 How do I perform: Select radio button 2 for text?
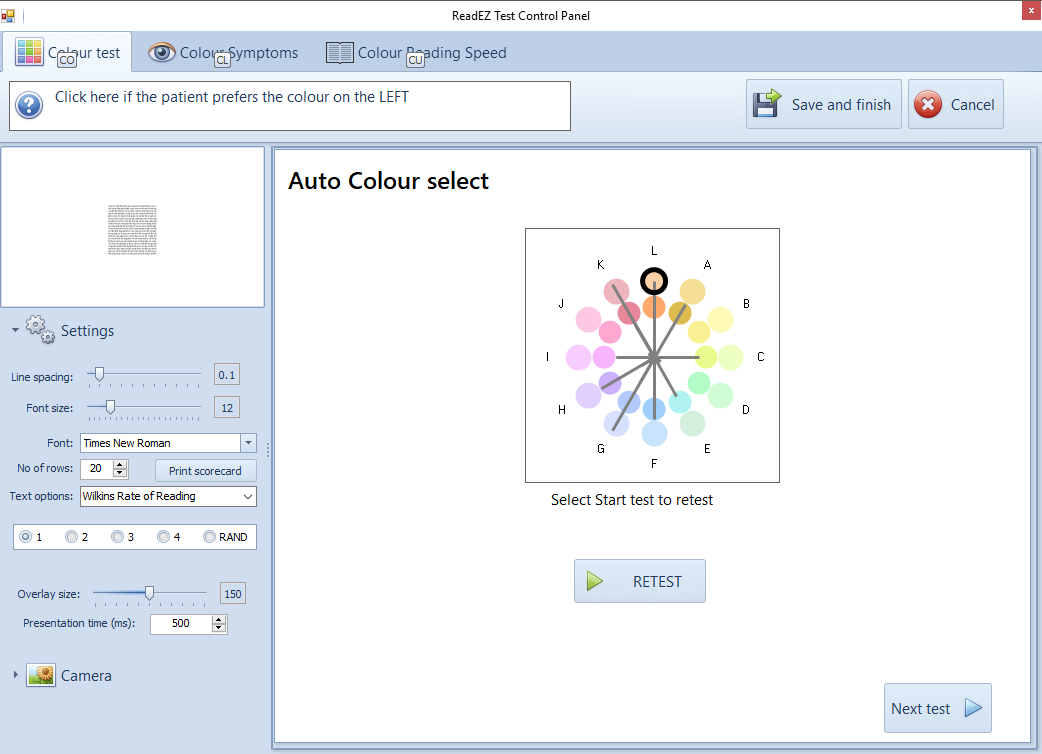(72, 537)
